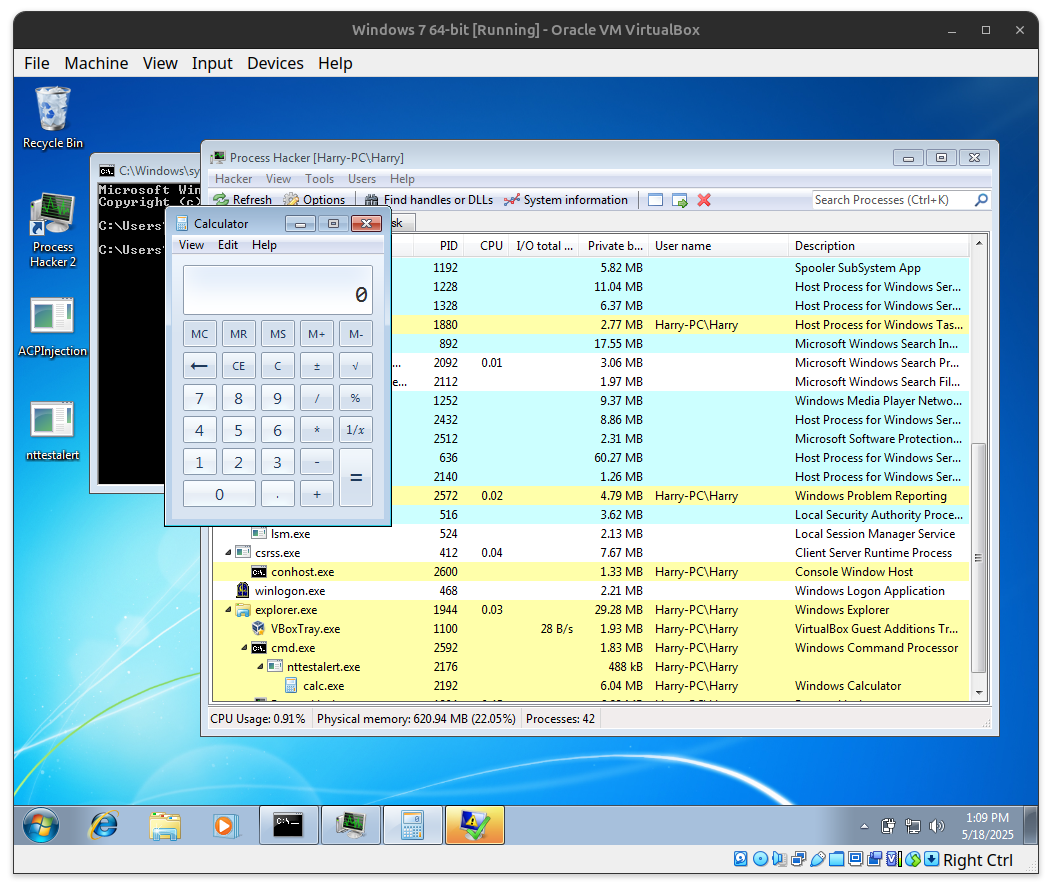Viewport: 1052px width, 890px height.
Task: Click Recycle Bin desktop icon
Action: pyautogui.click(x=52, y=117)
